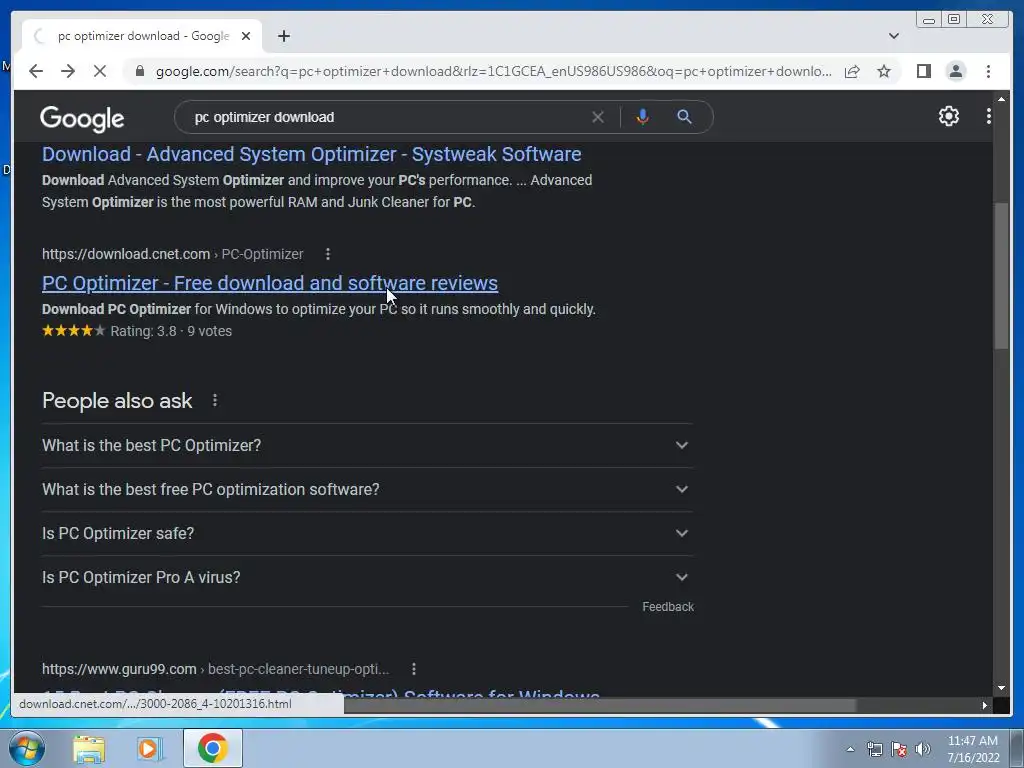Click the People also ask heading

point(117,400)
